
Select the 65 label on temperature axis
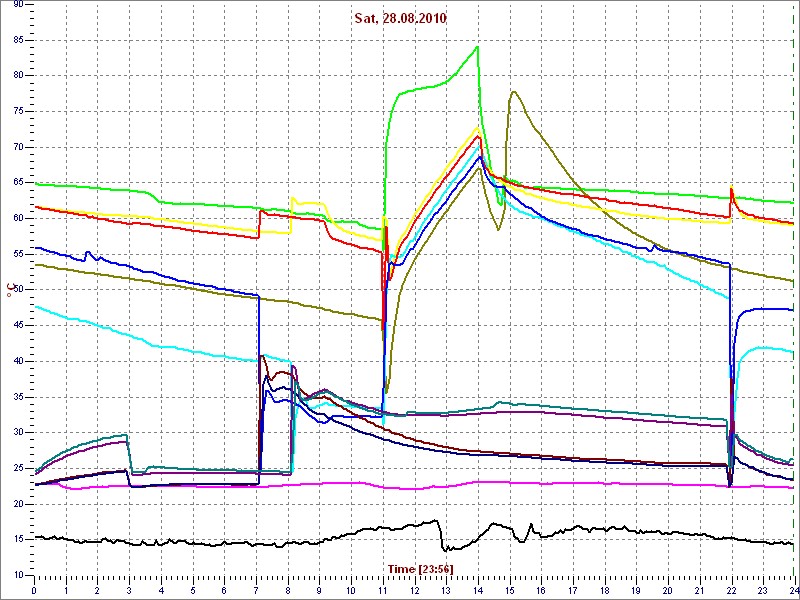point(18,183)
